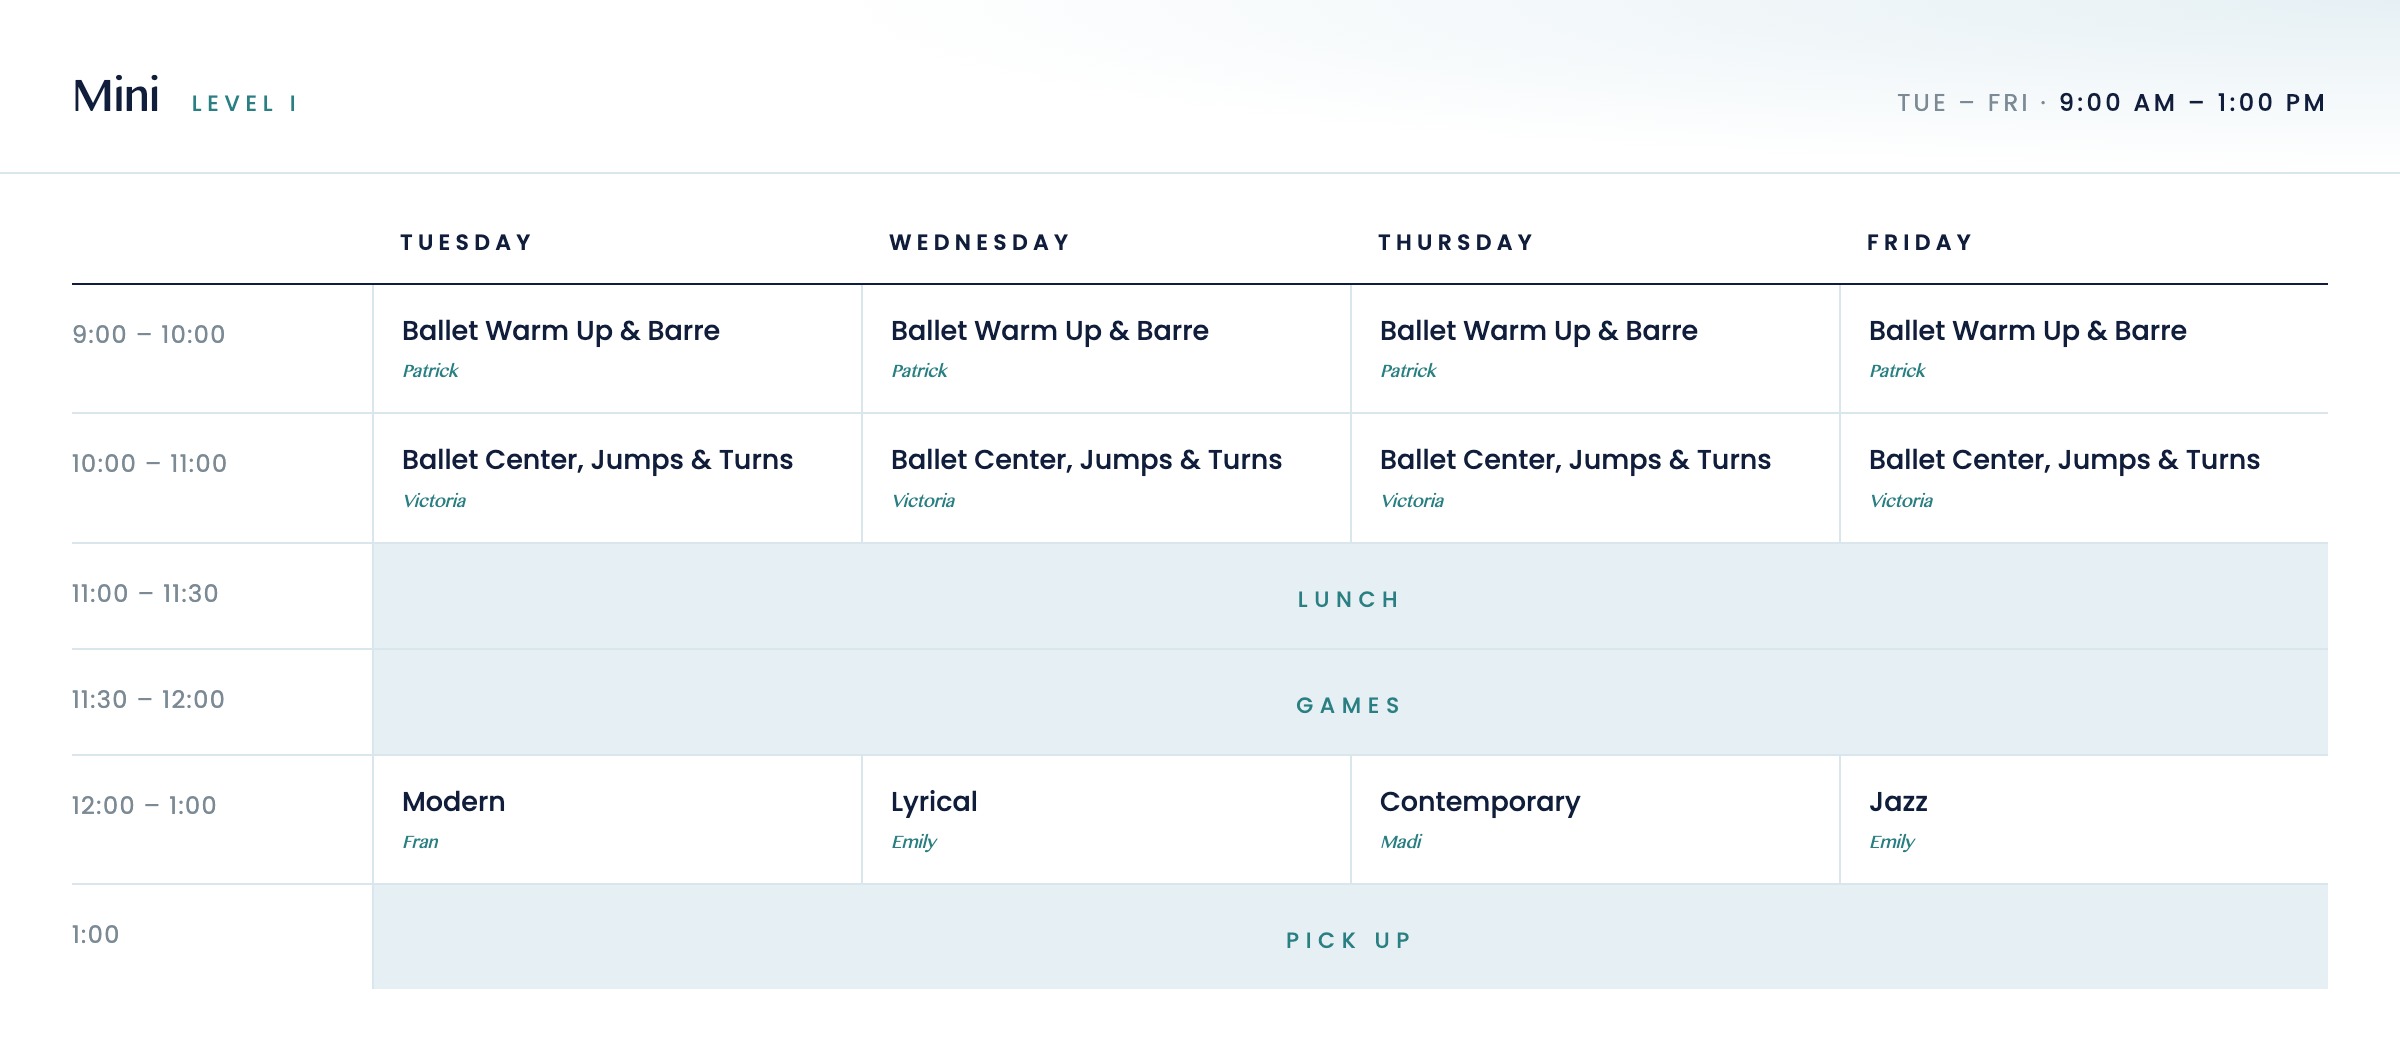
Task: Select the 12:00 – 1:00 time slot label
Action: pos(144,806)
